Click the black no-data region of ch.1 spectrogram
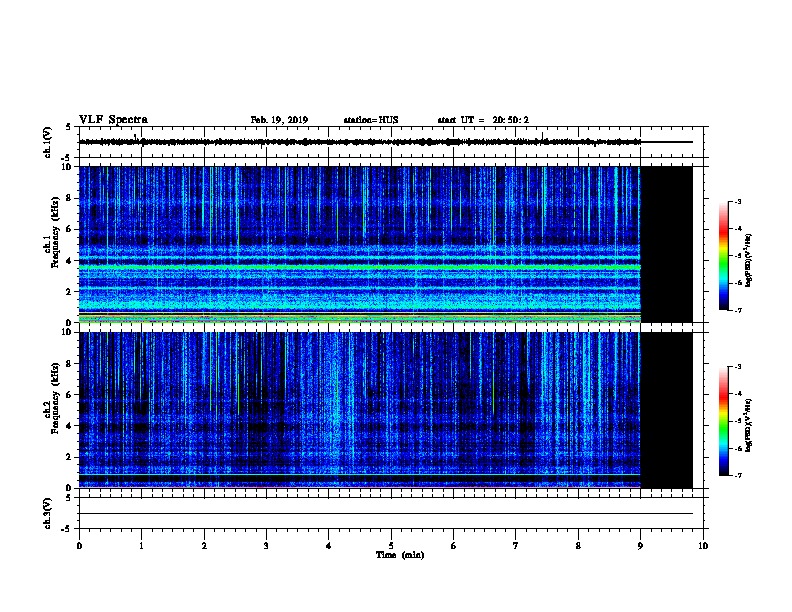The image size is (792, 612). [667, 244]
